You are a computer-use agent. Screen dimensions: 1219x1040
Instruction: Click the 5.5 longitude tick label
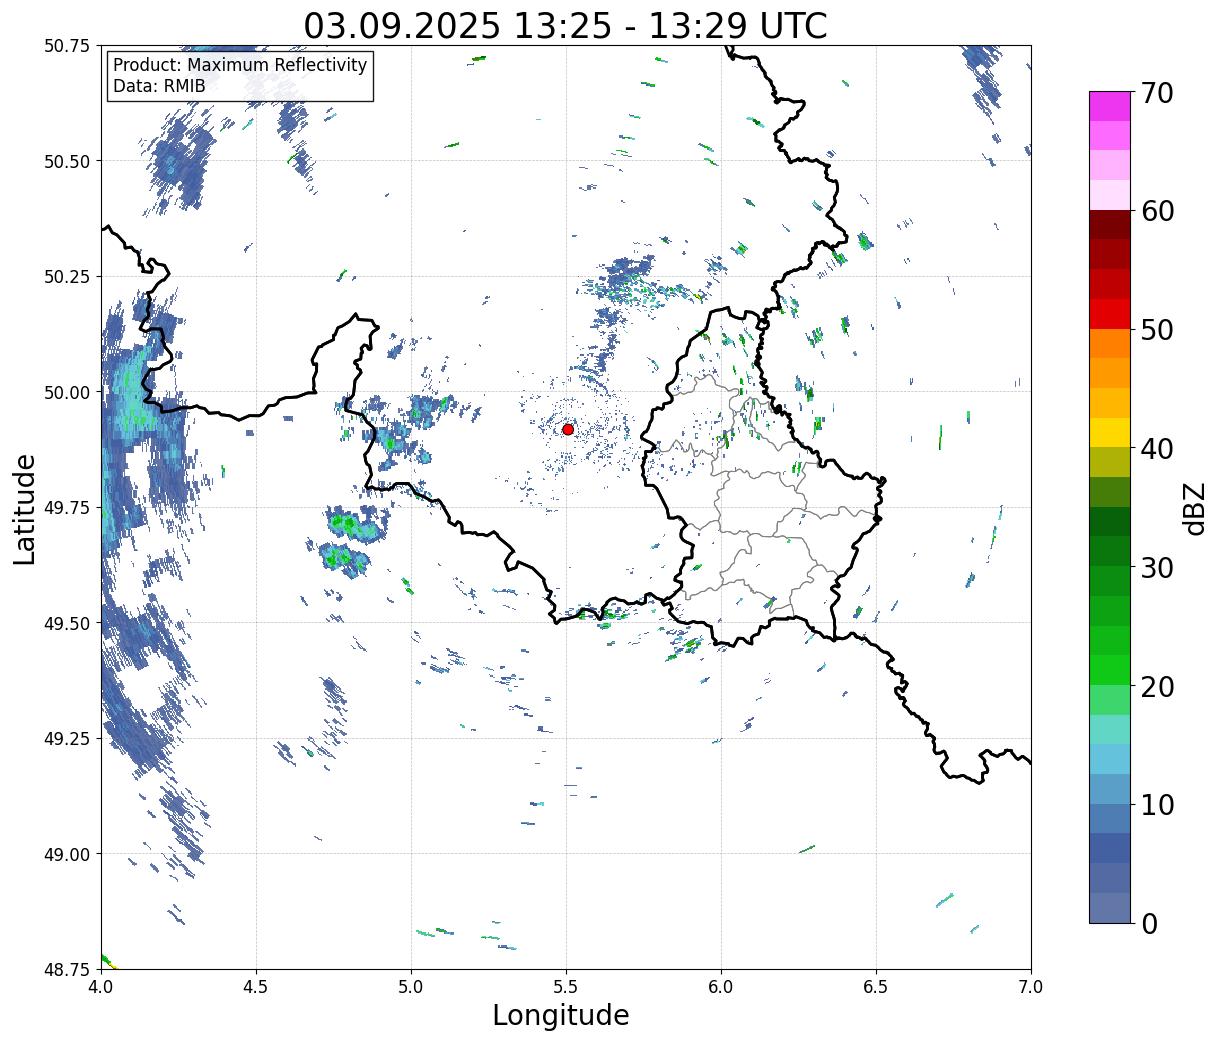click(x=566, y=986)
